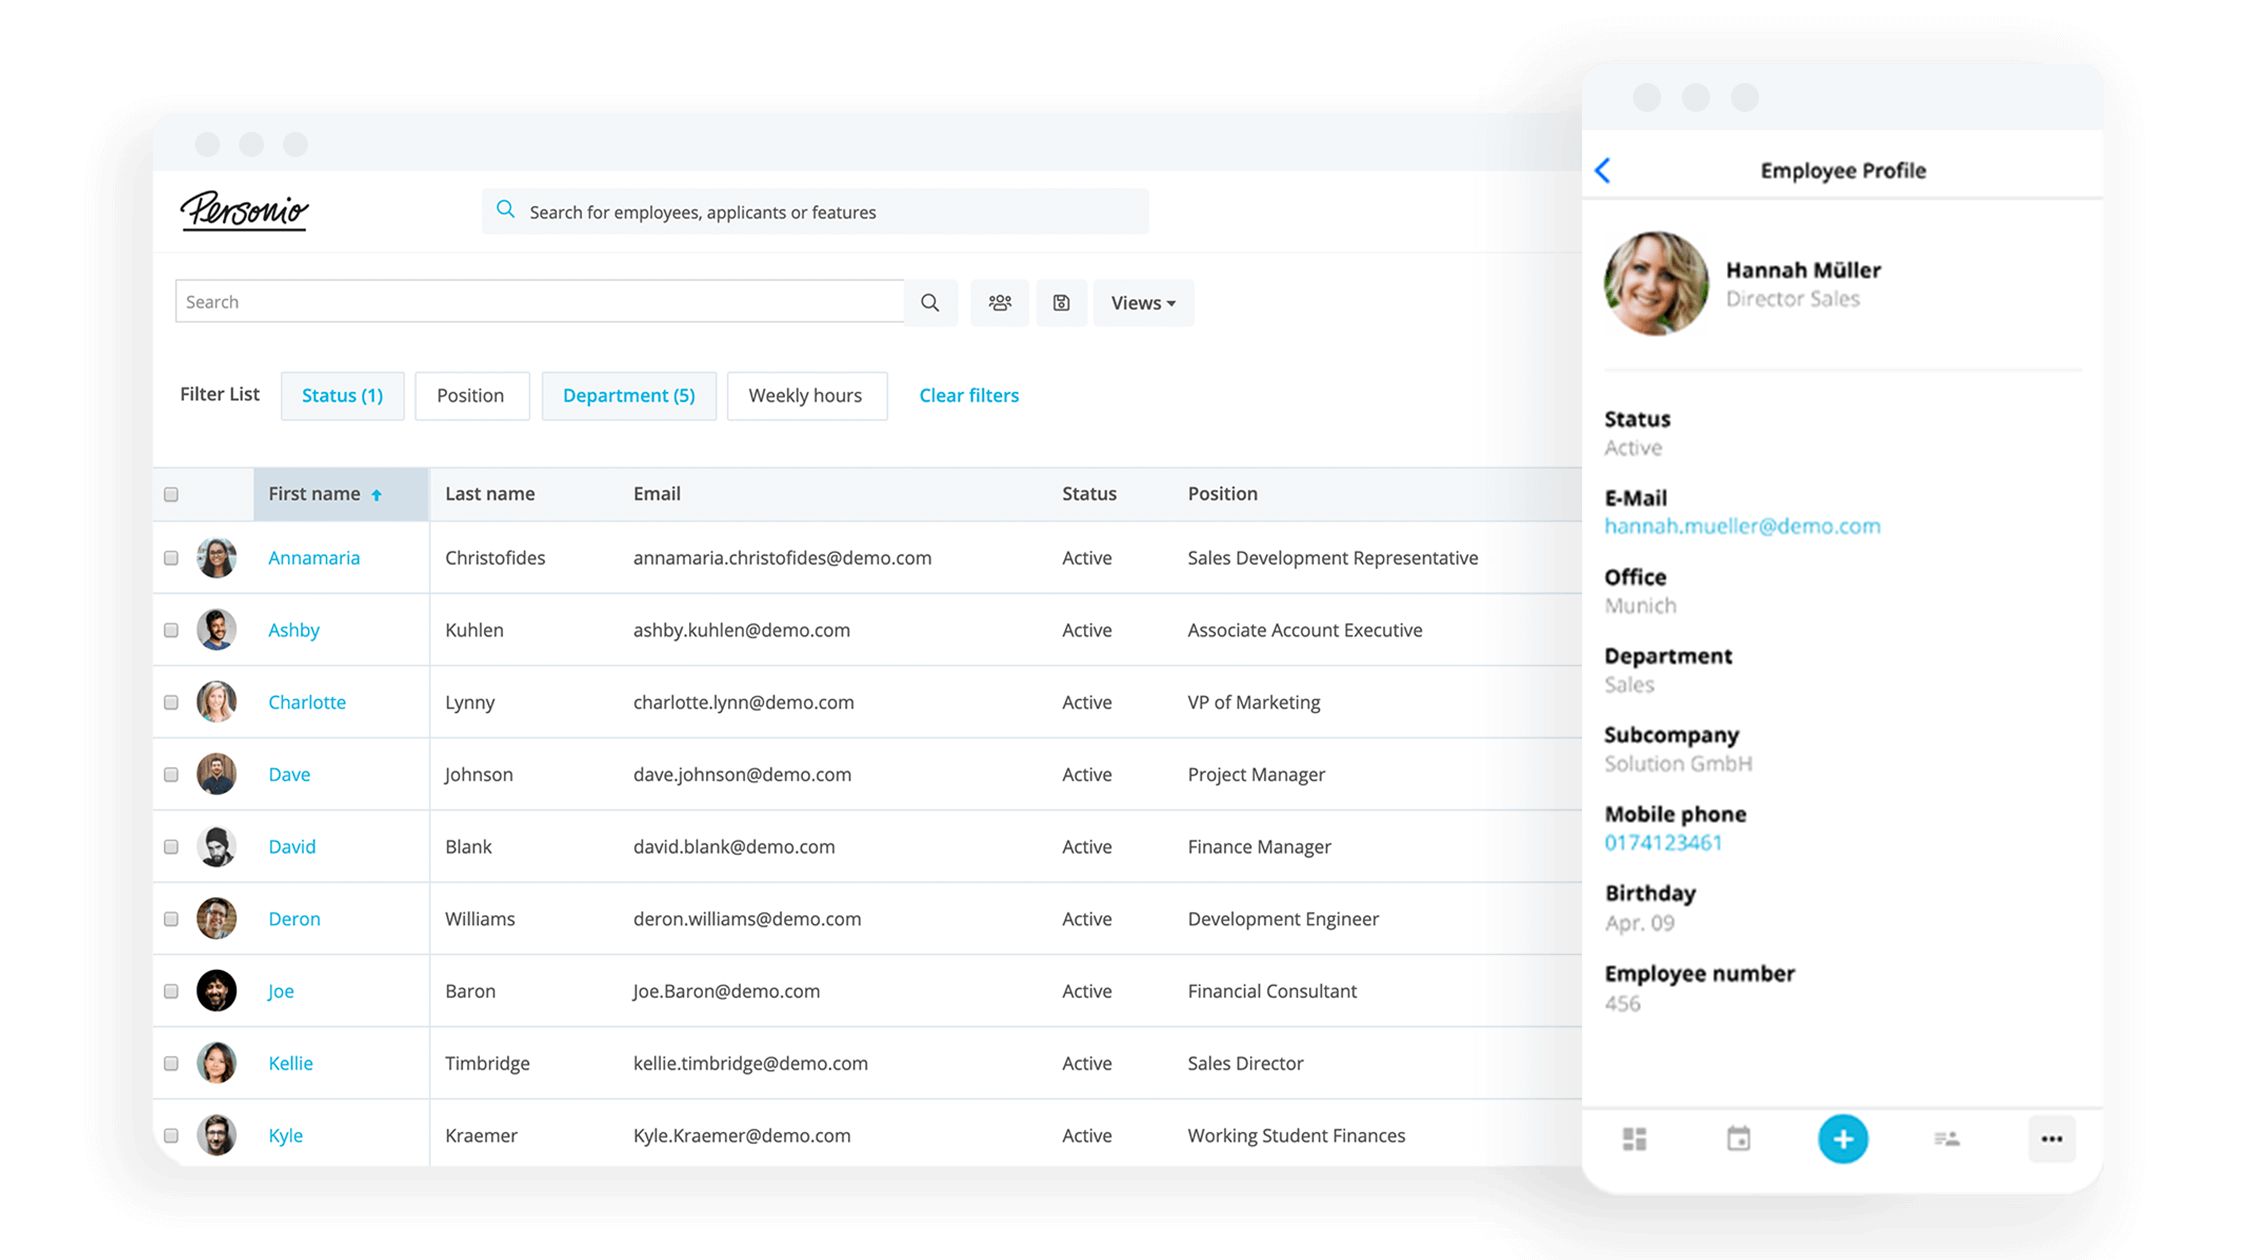Click the back arrow in Employee Profile
Image resolution: width=2260 pixels, height=1260 pixels.
point(1604,172)
